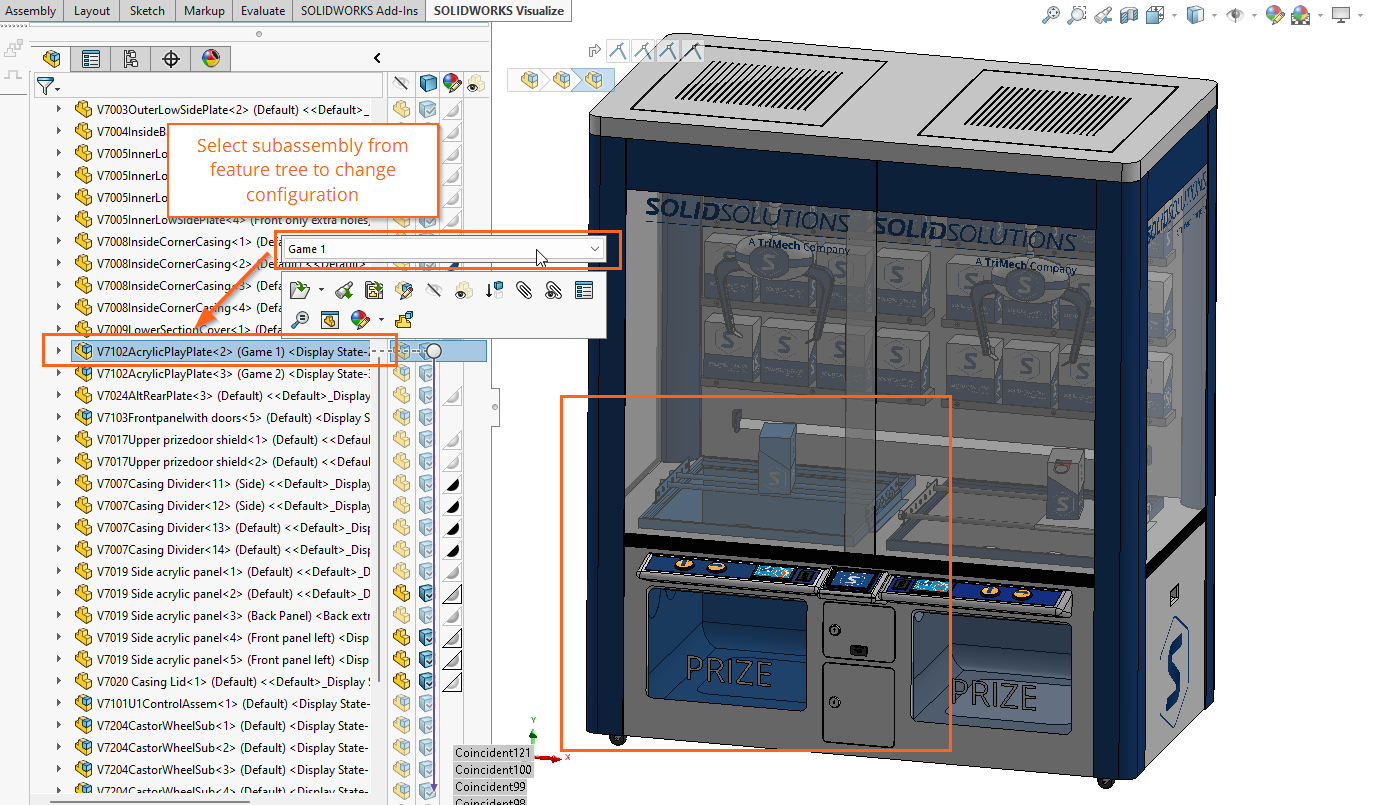Toggle Show Hidden Components in context toolbar

tap(462, 290)
